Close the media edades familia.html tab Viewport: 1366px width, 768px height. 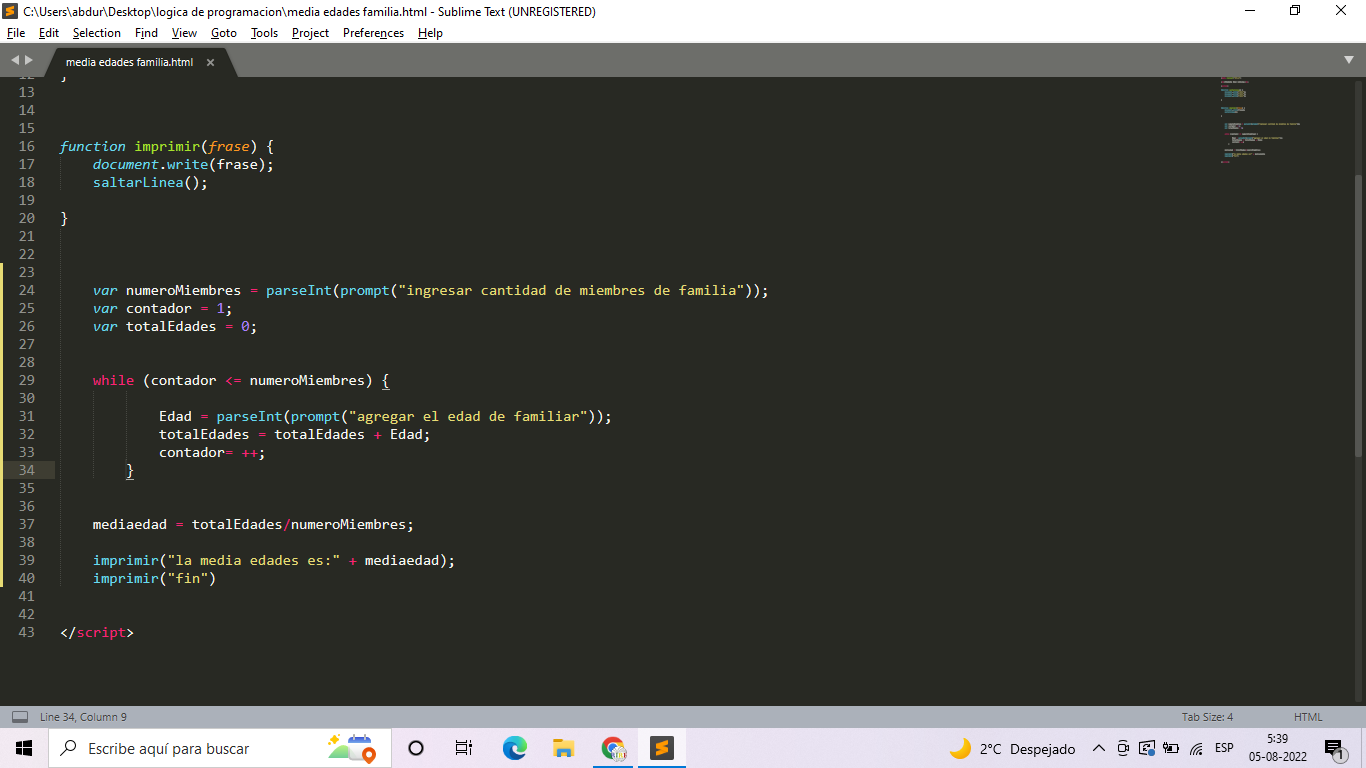click(210, 62)
